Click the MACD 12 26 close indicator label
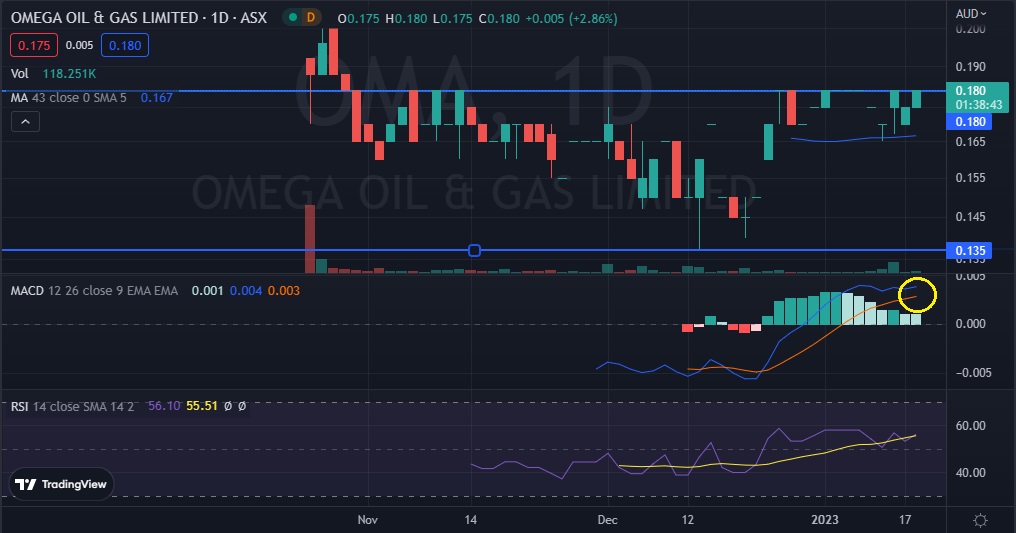The image size is (1016, 533). [x=94, y=291]
